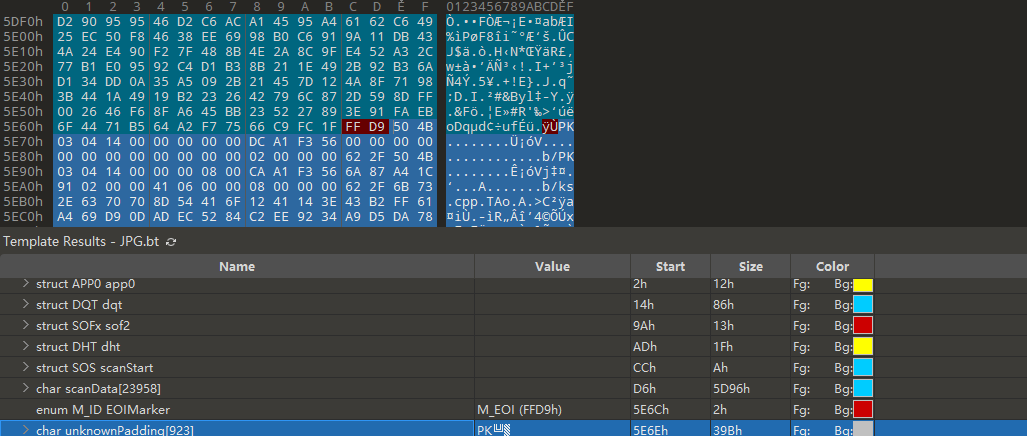Expand struct SOS scanStart entry
The width and height of the screenshot is (1027, 436).
point(26,367)
